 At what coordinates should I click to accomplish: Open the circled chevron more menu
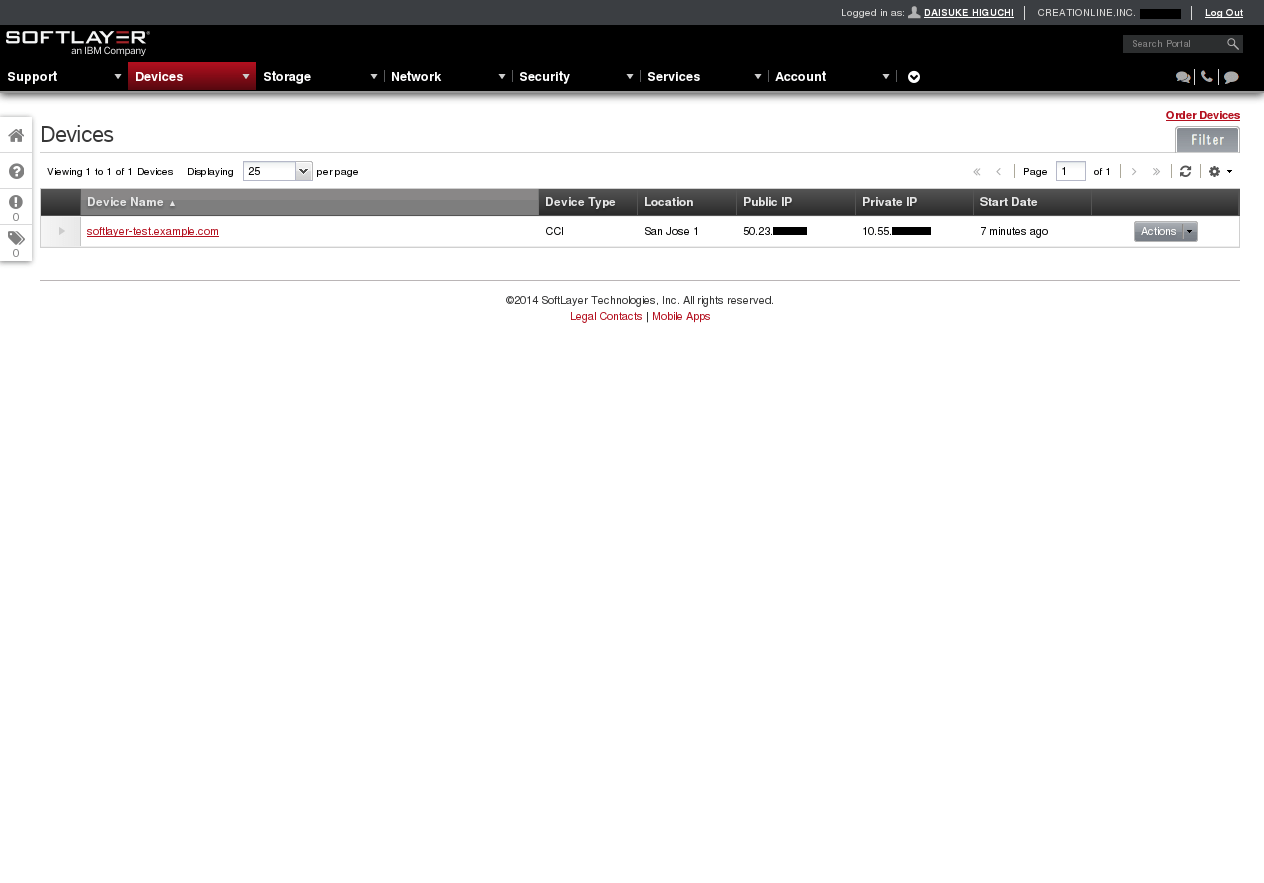(914, 77)
